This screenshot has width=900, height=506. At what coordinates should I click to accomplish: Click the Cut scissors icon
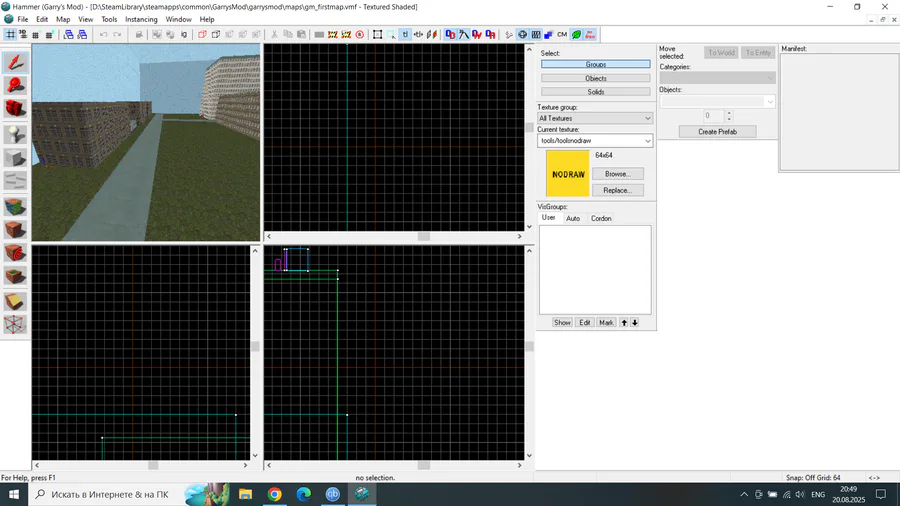coord(274,34)
